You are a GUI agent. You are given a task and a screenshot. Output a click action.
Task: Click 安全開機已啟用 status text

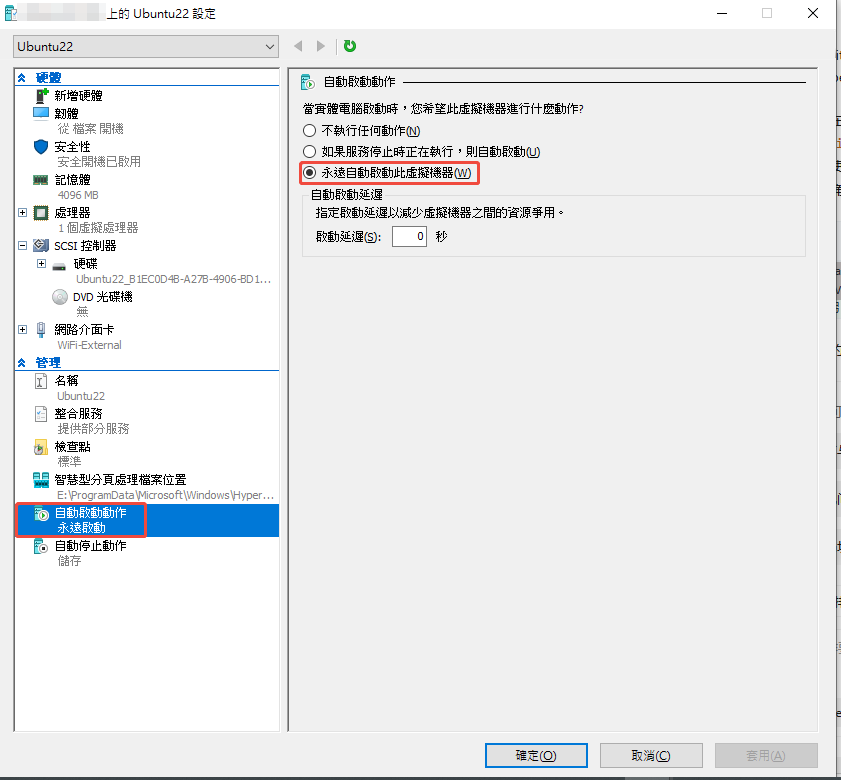pos(99,161)
